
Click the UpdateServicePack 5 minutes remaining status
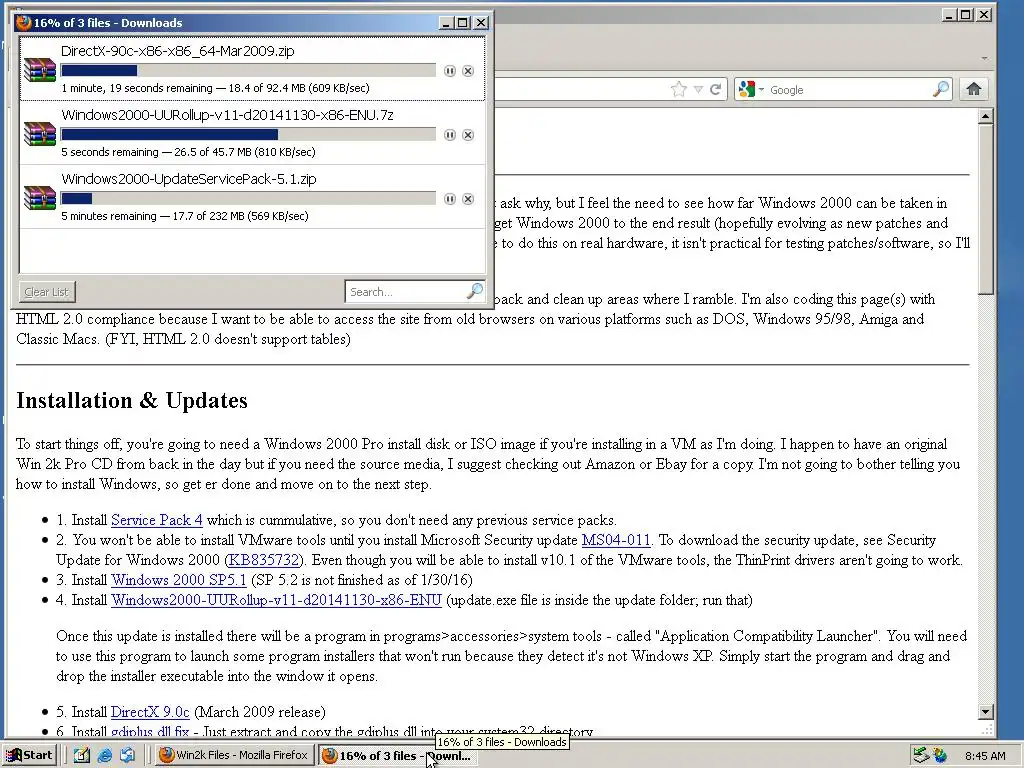click(185, 216)
